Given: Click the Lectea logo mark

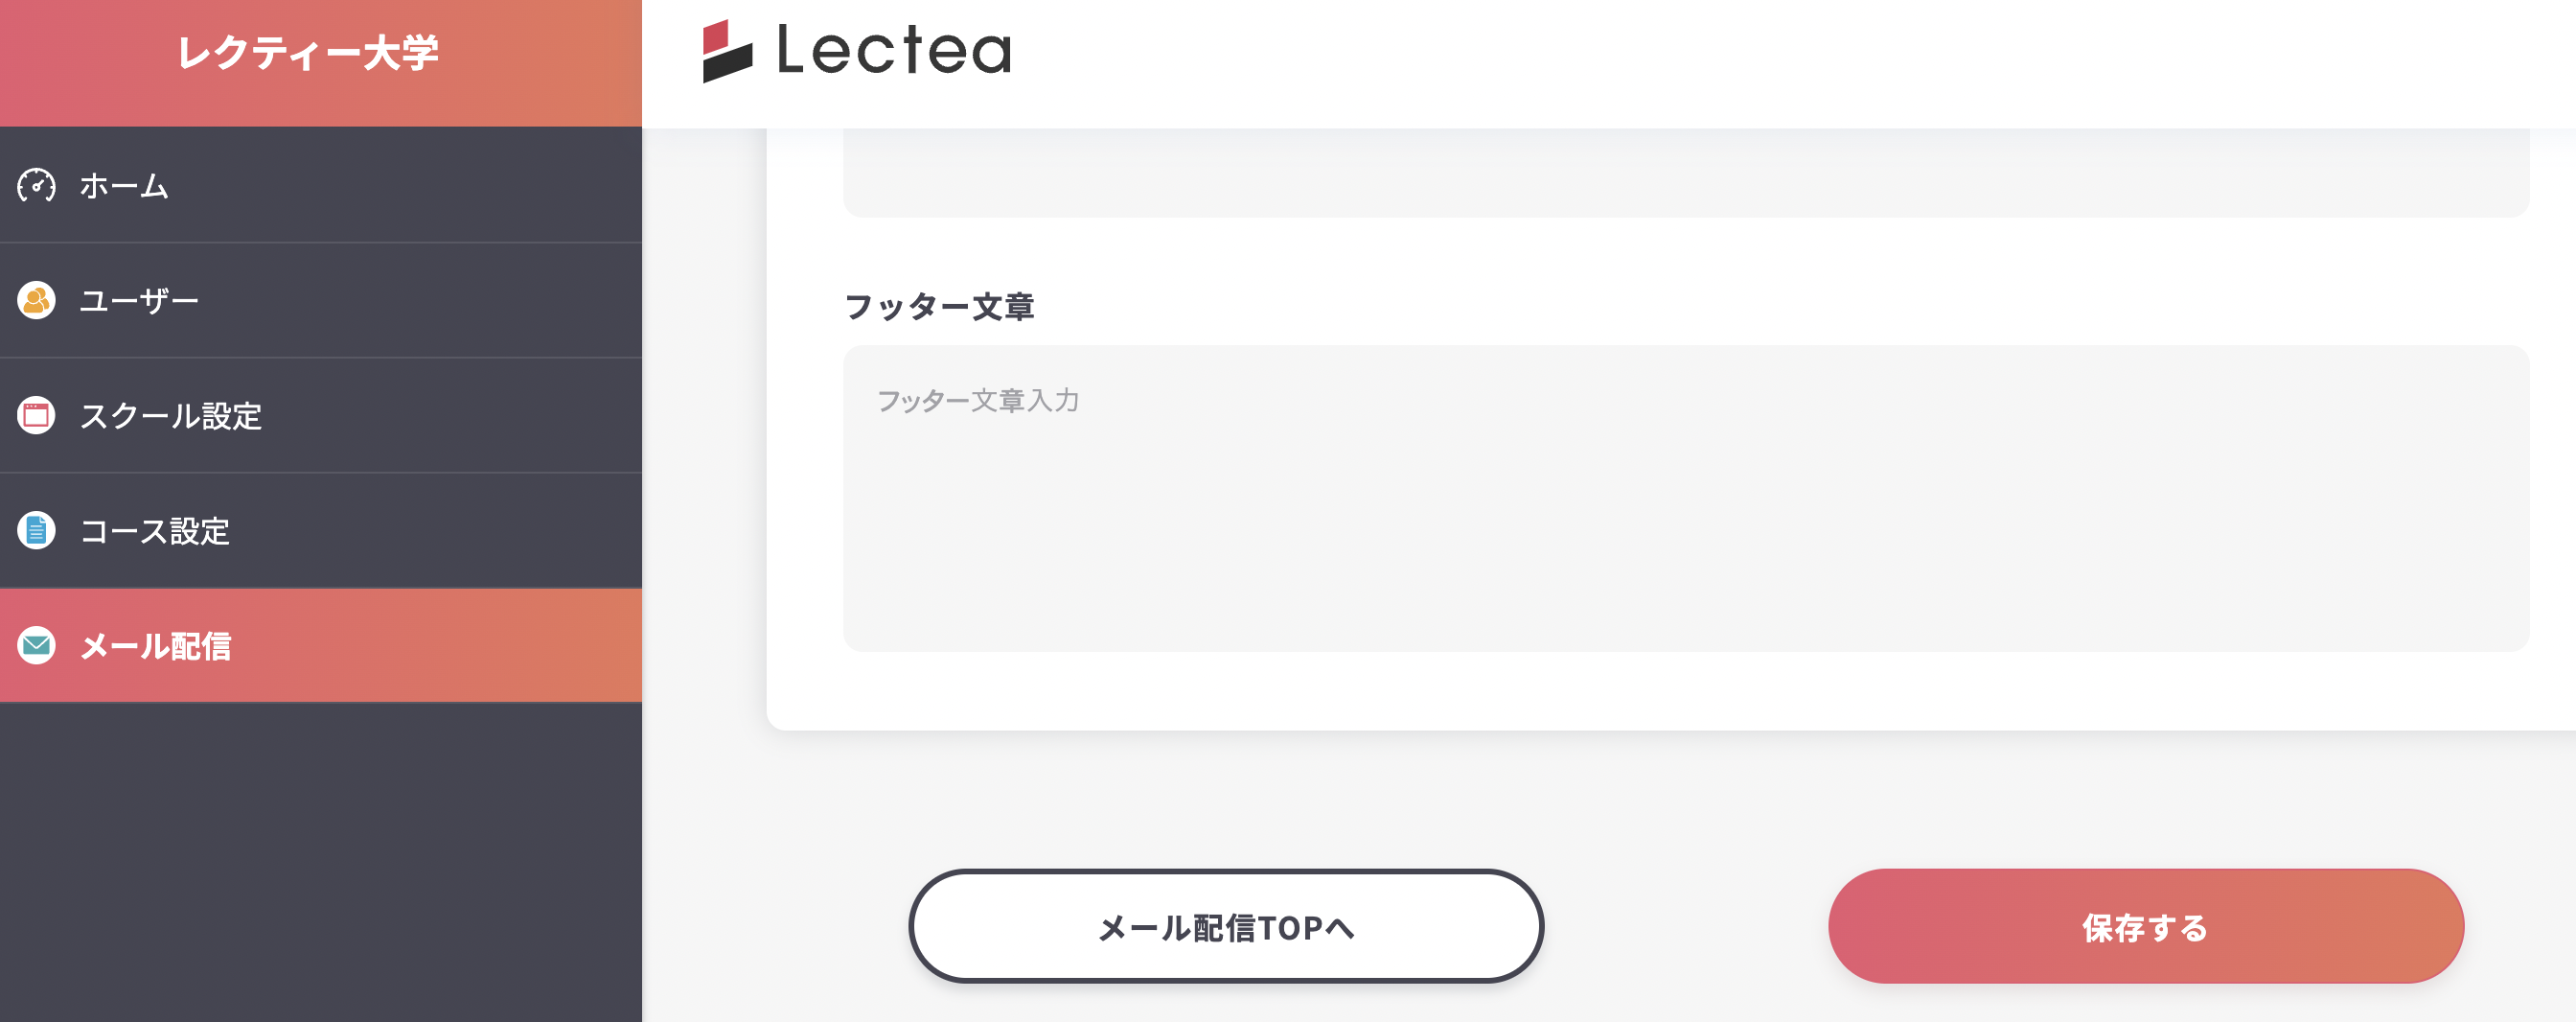Looking at the screenshot, I should click(x=727, y=51).
